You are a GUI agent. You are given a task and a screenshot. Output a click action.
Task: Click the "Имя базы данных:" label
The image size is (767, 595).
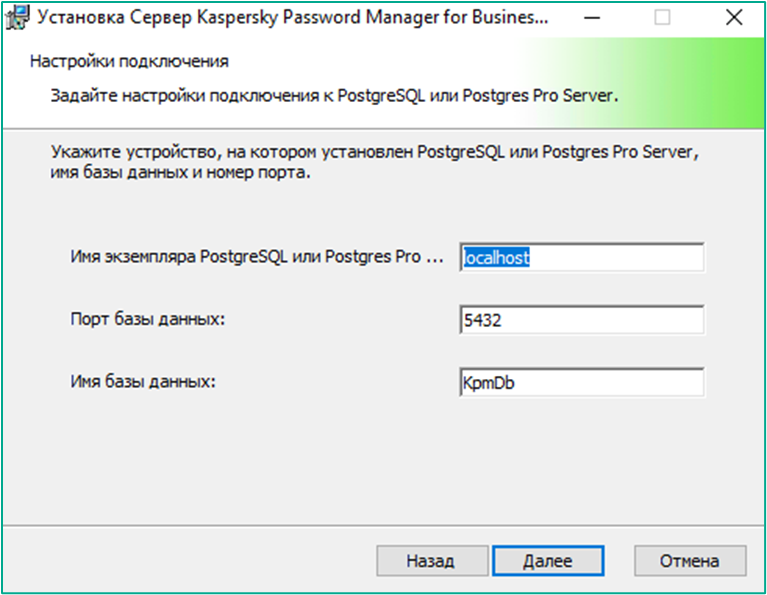(x=143, y=381)
